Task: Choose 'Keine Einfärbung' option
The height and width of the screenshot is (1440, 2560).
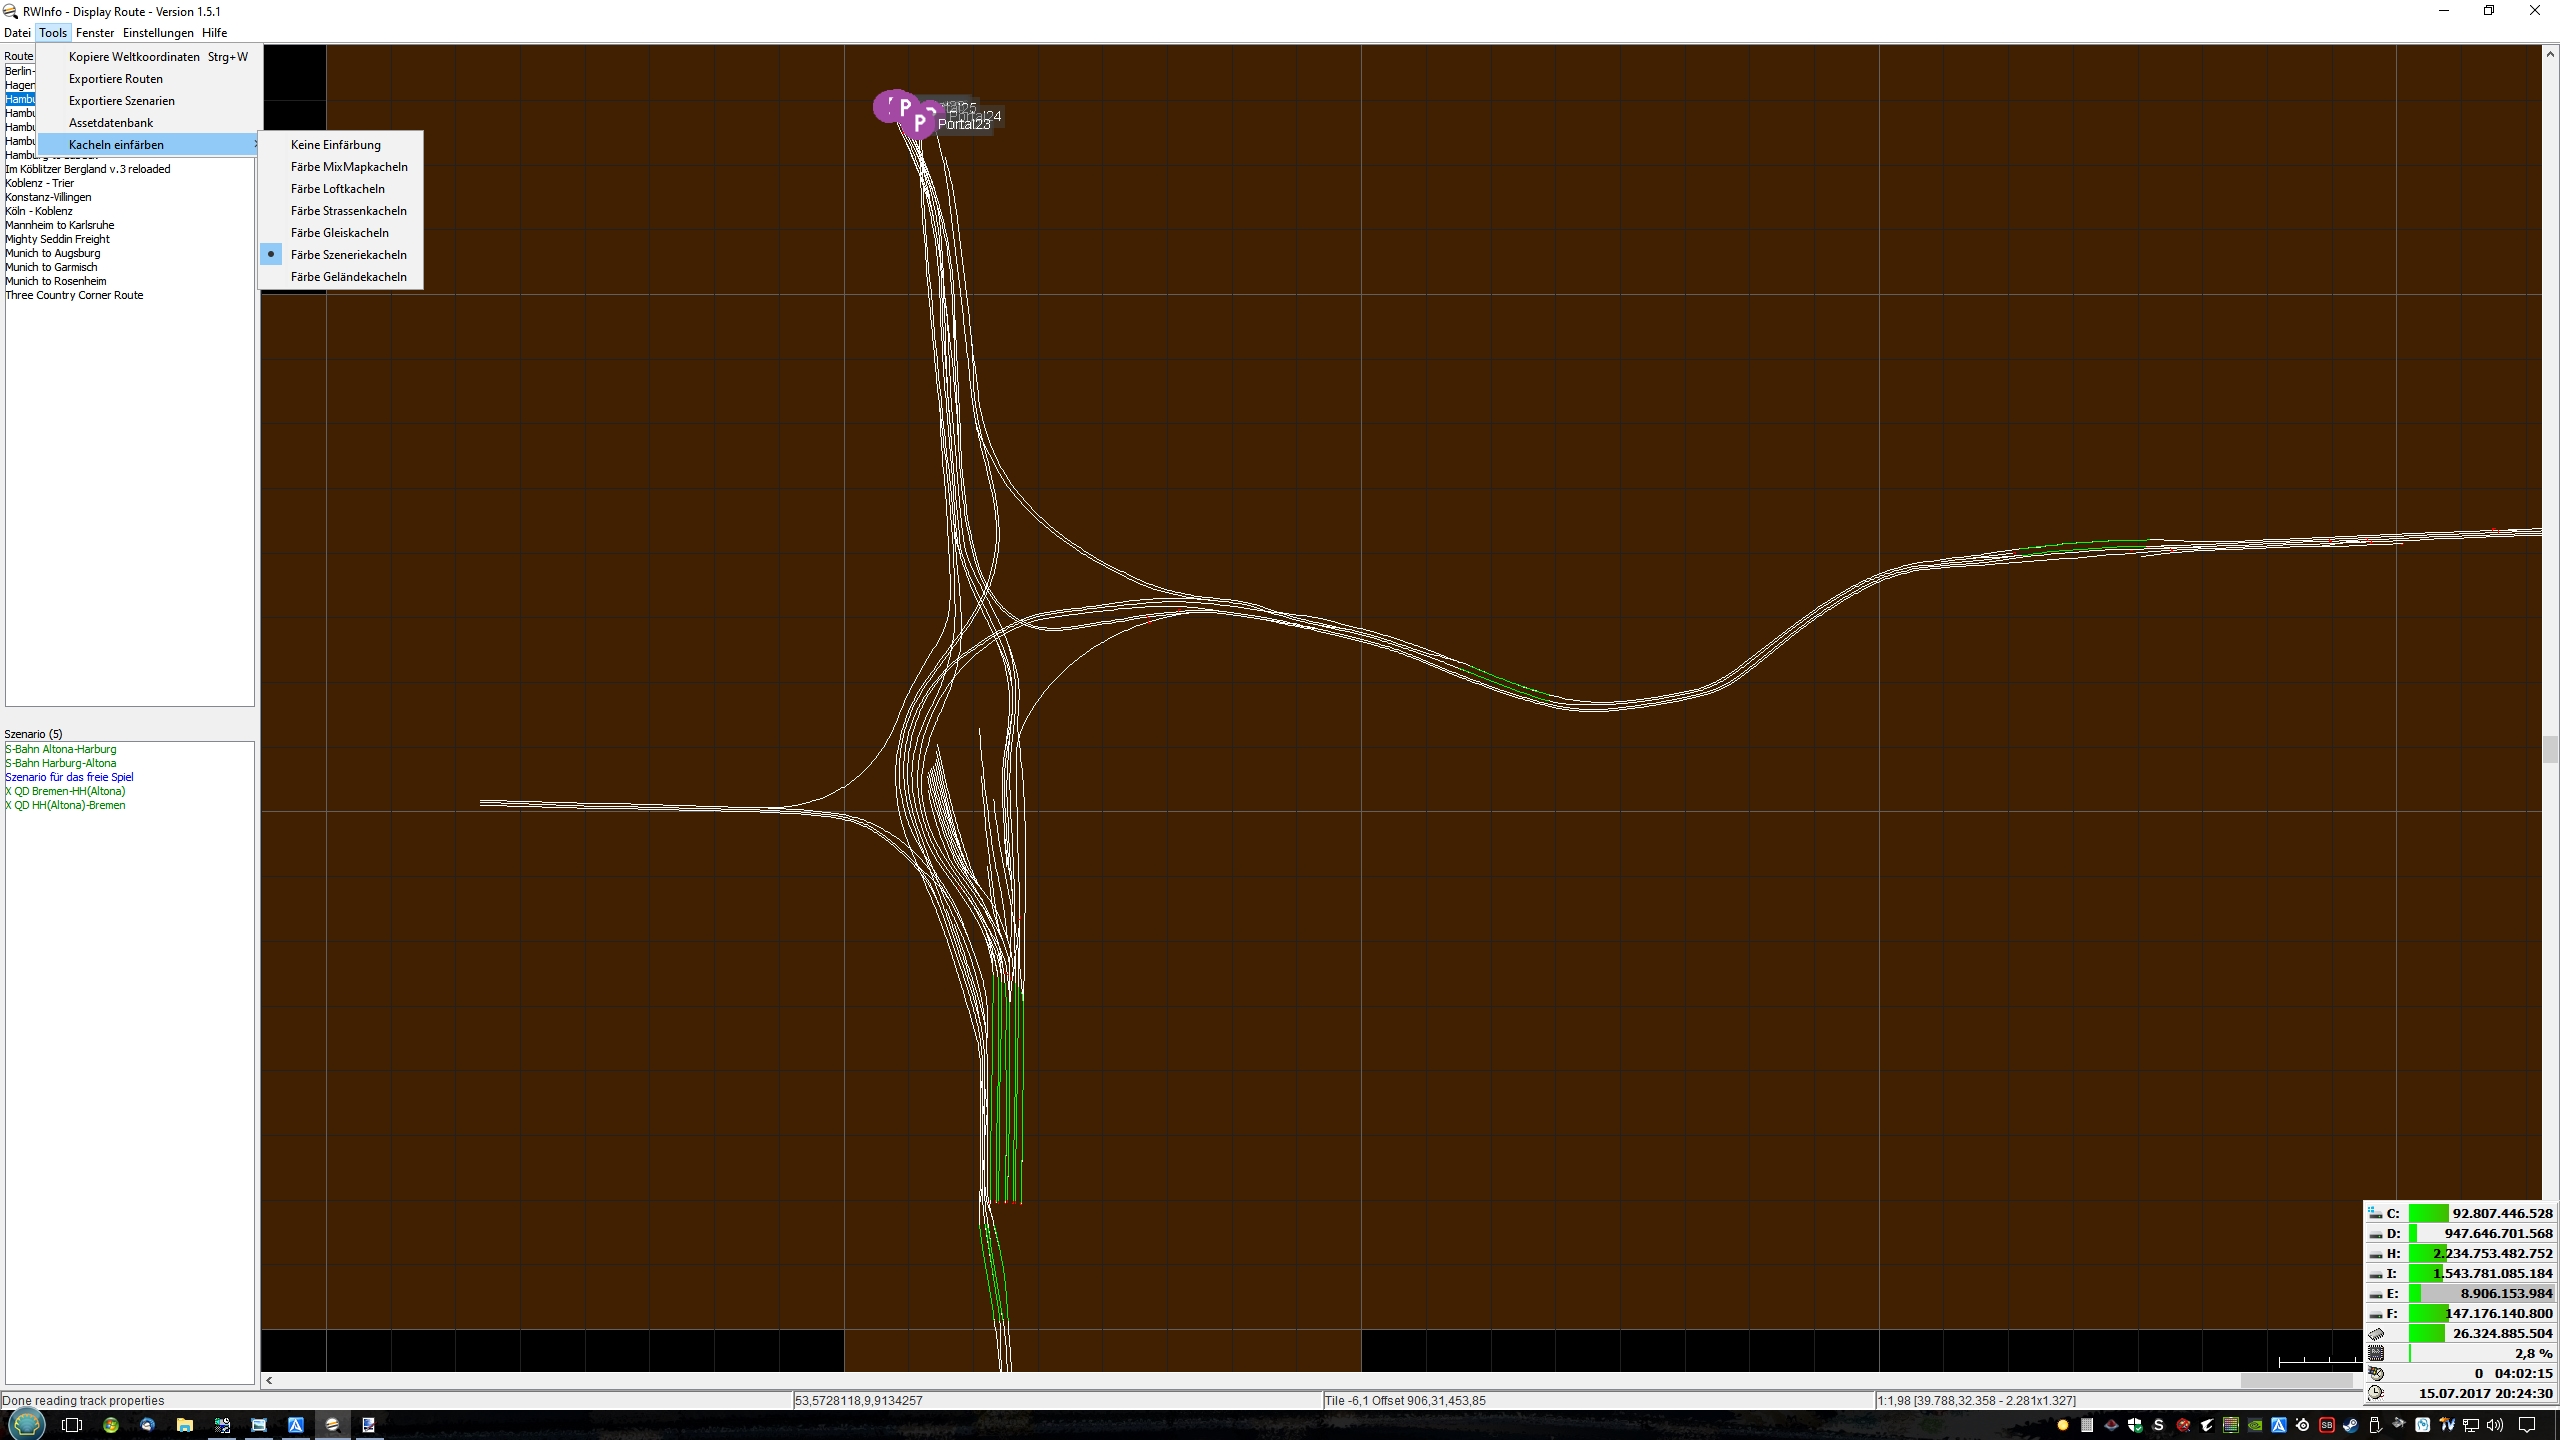Action: (x=335, y=145)
